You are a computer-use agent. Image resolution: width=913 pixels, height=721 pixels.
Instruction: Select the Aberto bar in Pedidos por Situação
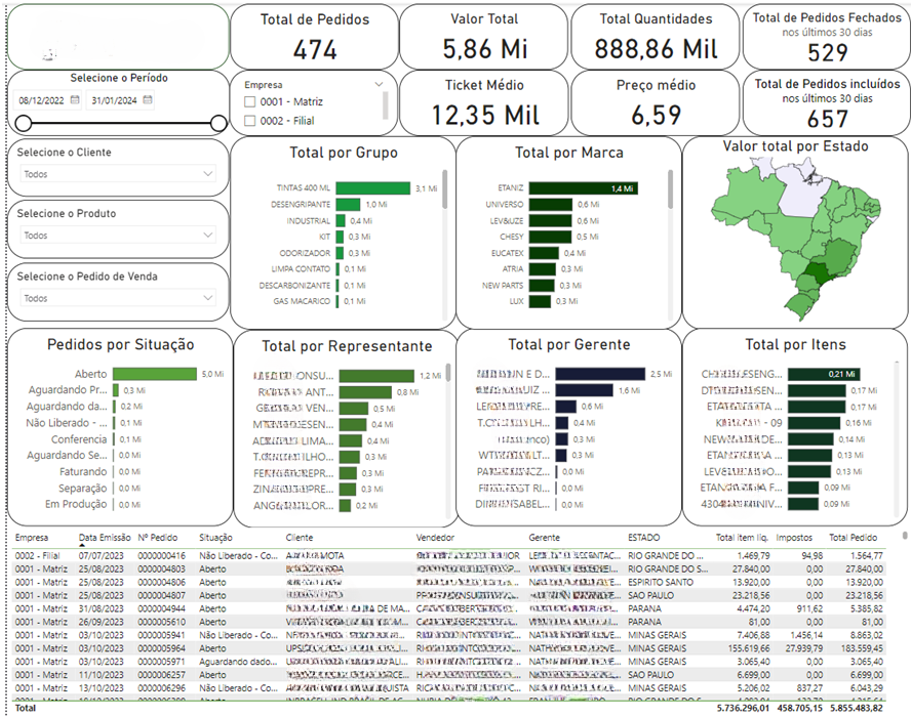point(155,374)
